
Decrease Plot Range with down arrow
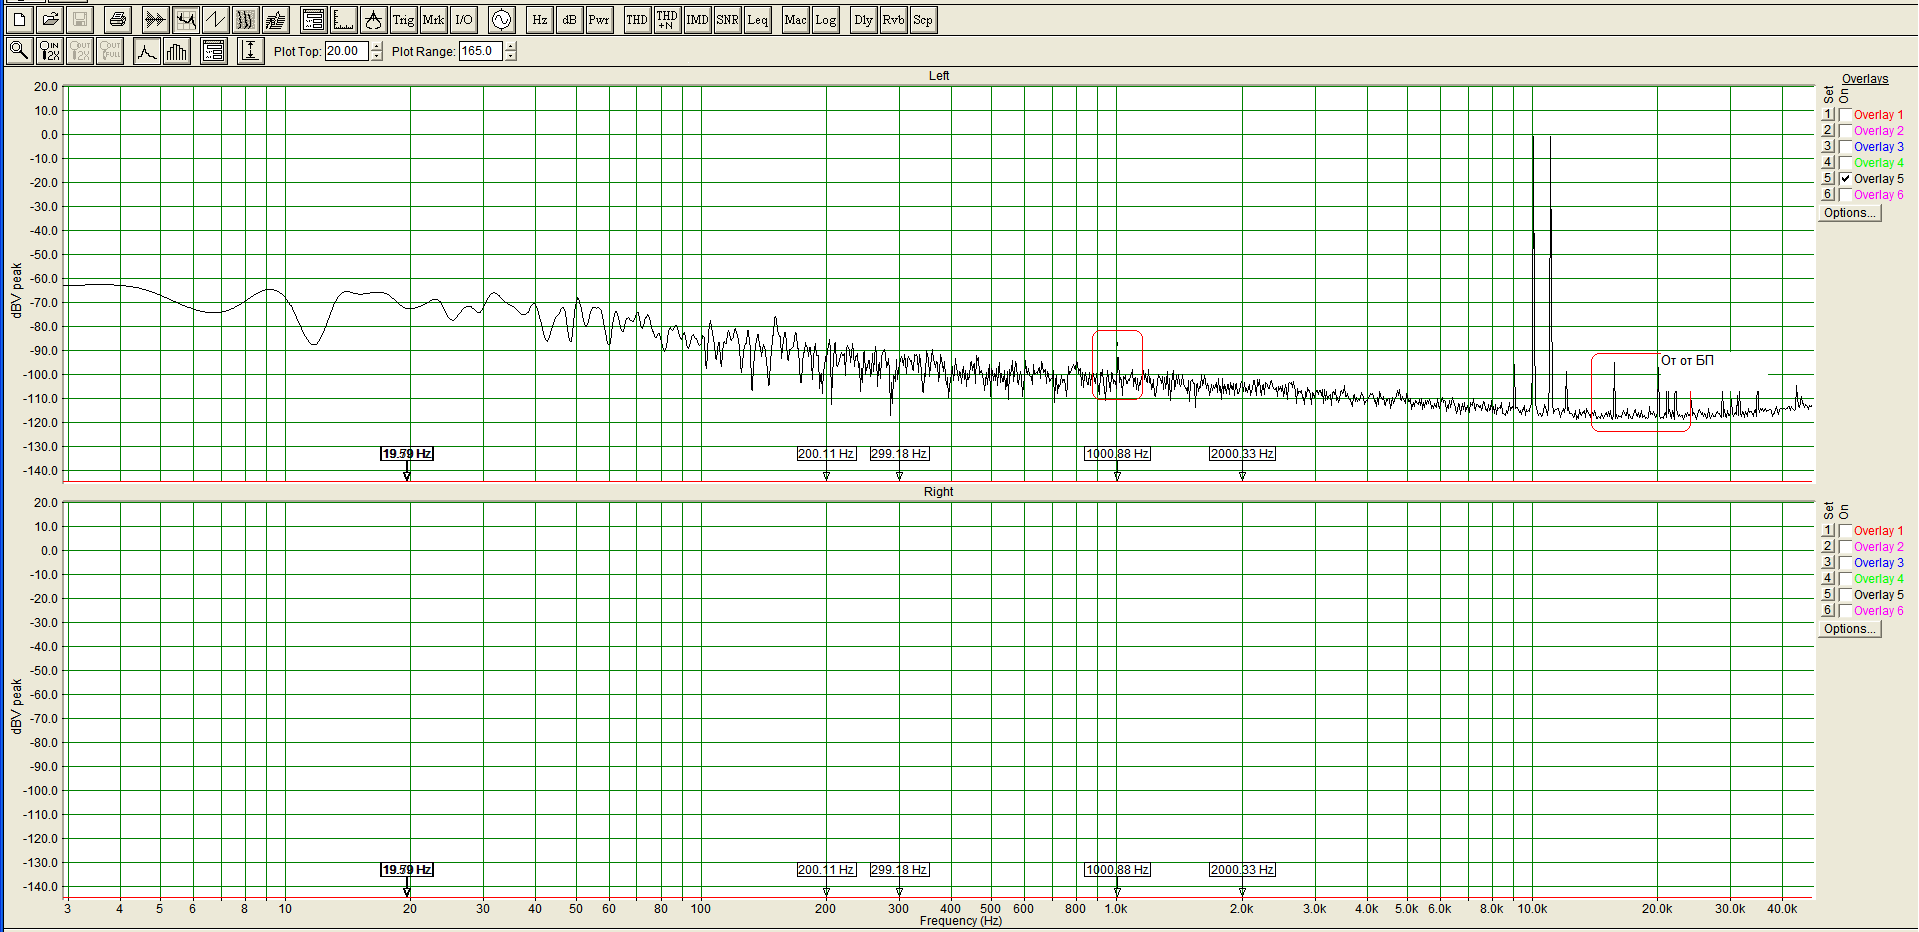pyautogui.click(x=511, y=56)
